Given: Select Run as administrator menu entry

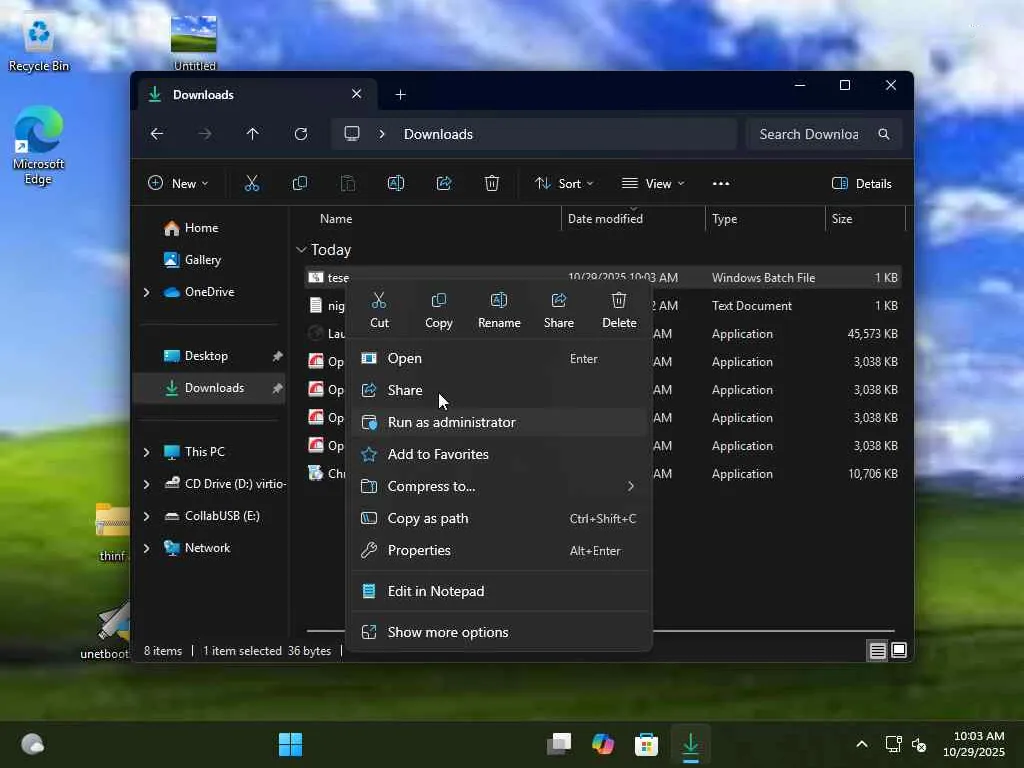Looking at the screenshot, I should pos(451,422).
